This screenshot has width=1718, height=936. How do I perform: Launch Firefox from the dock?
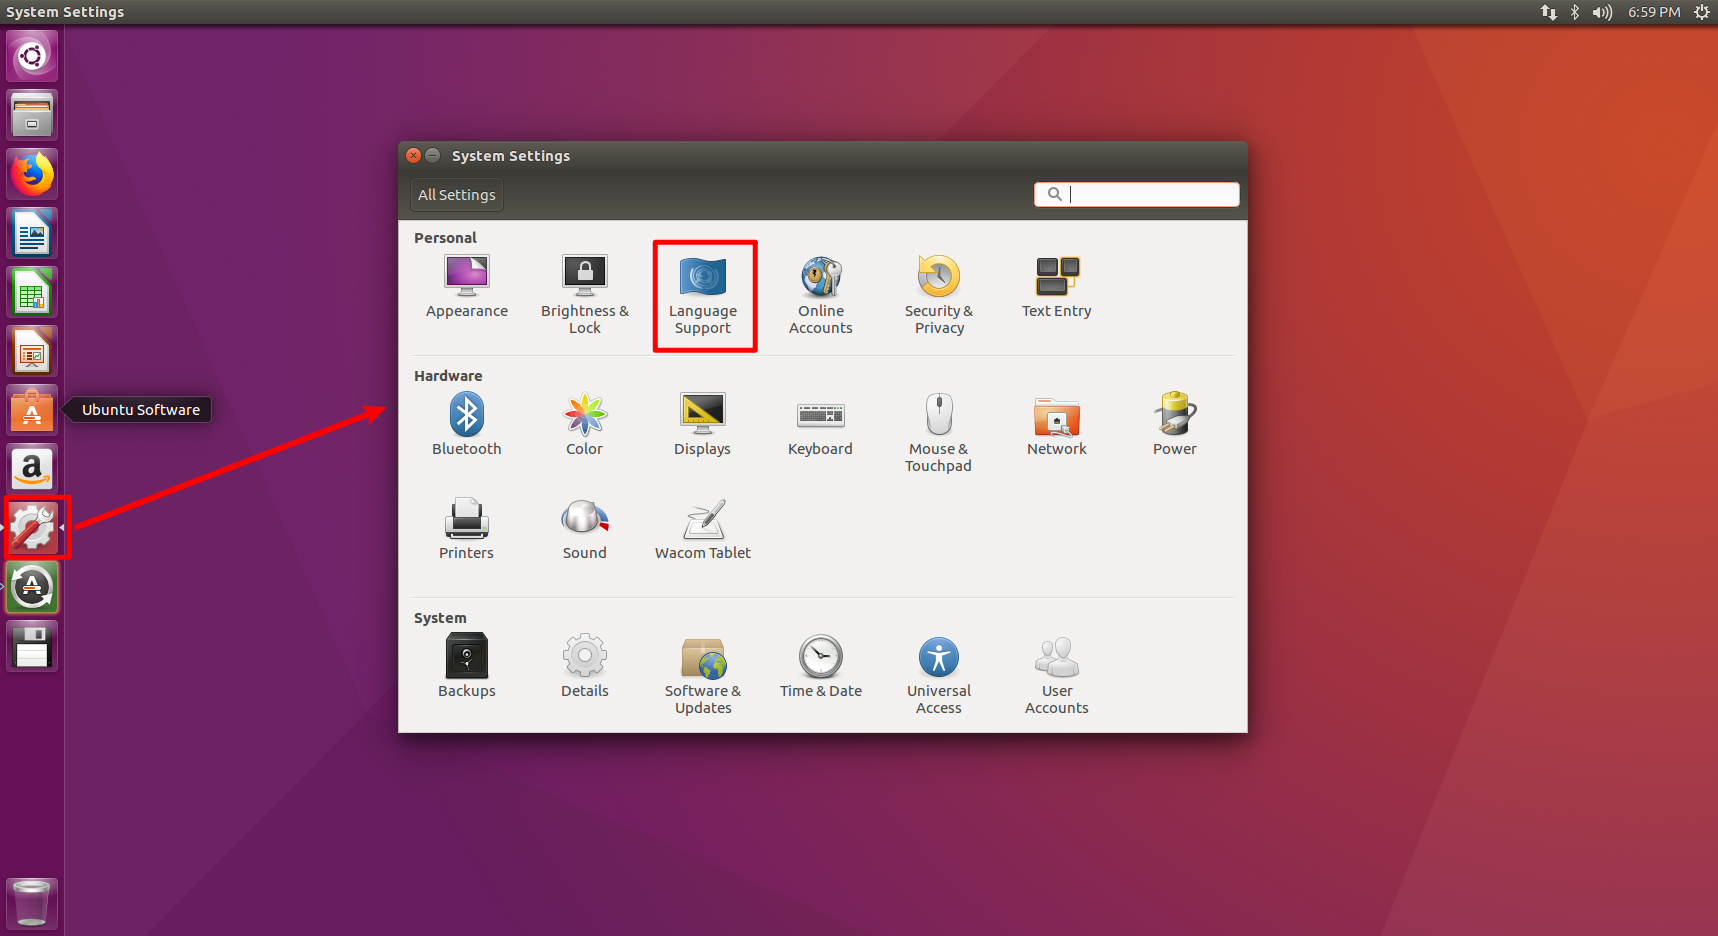click(31, 173)
